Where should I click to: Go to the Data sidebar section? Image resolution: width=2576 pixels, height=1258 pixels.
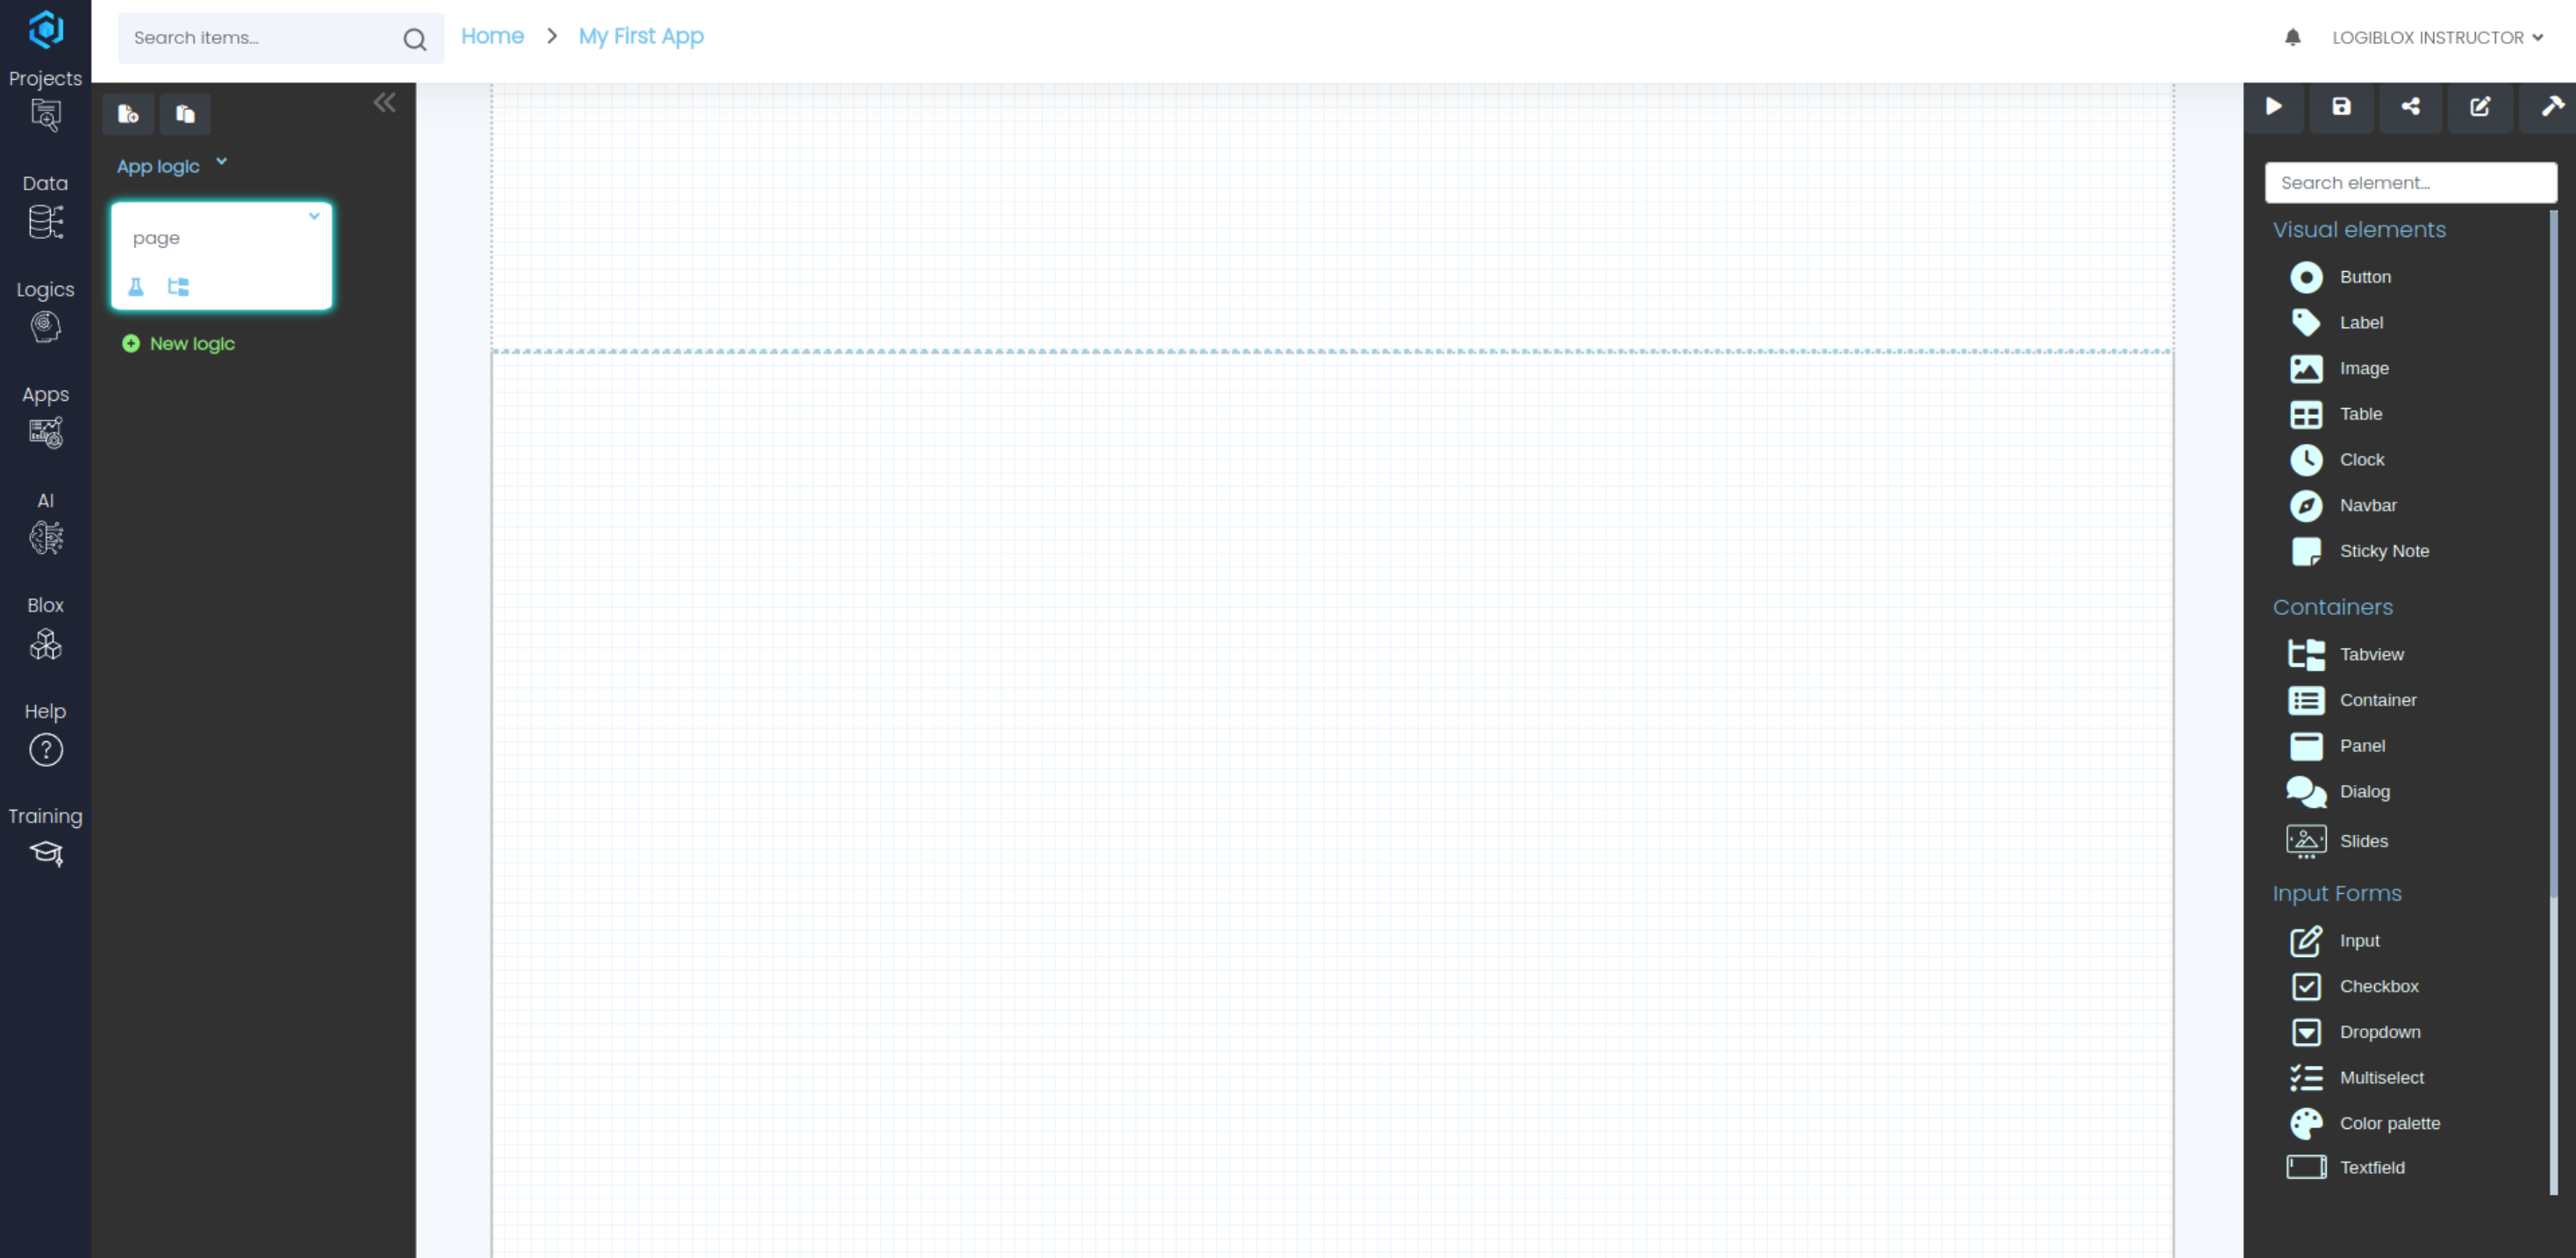(x=45, y=207)
